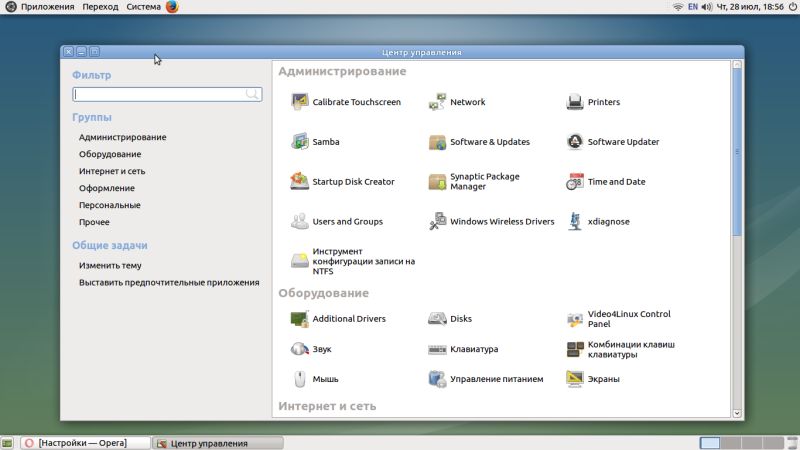Open the Printers icon
This screenshot has width=800, height=450.
click(x=575, y=102)
